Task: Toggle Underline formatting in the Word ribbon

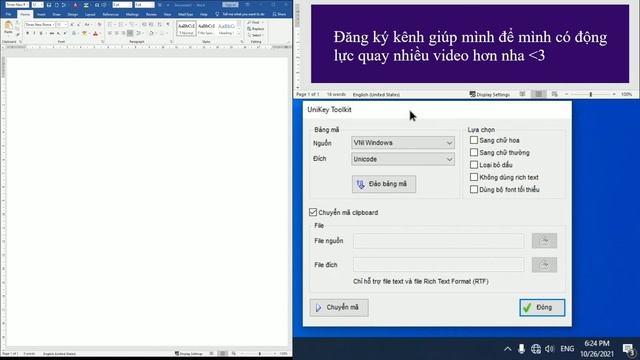Action: coord(41,33)
